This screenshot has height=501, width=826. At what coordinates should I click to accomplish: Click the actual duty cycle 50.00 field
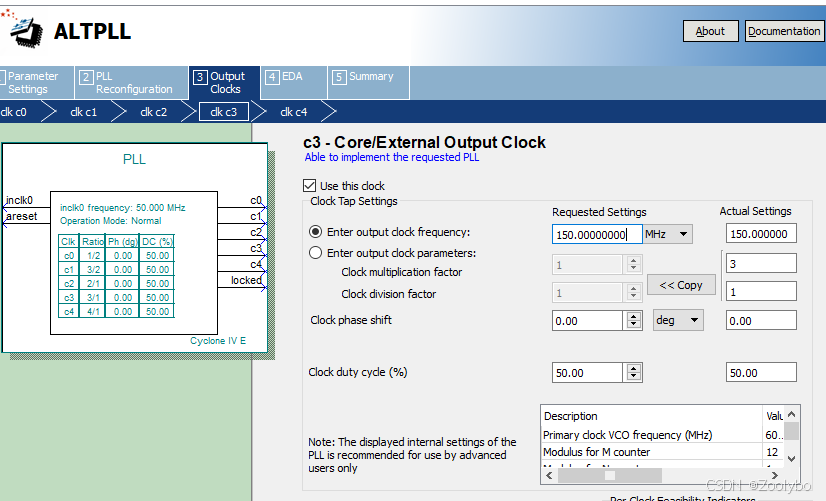761,372
